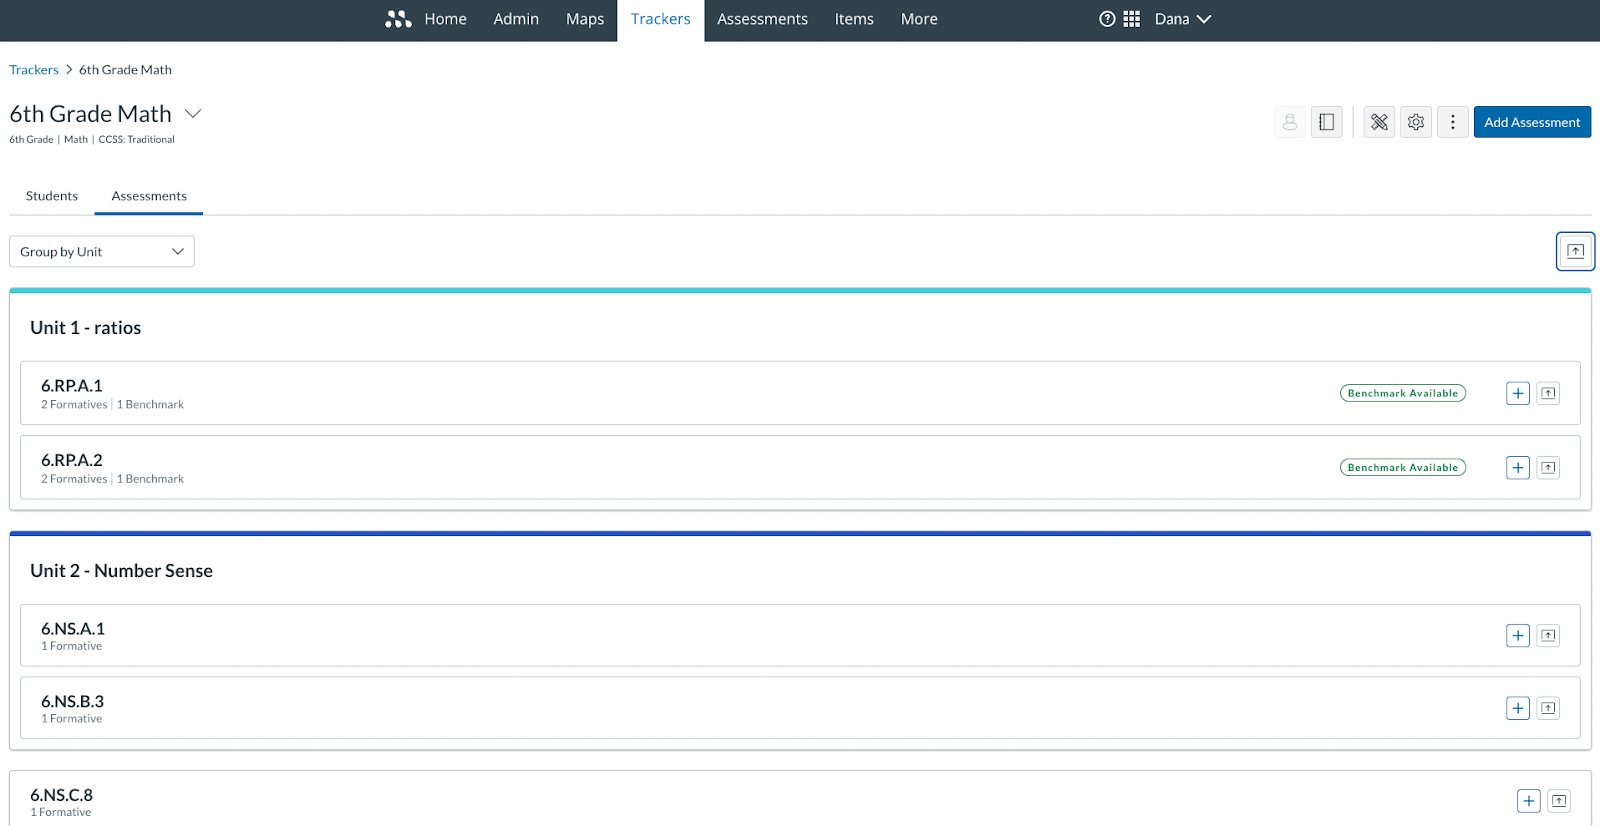Add assessment plus icon for 6.NS.B.3
The width and height of the screenshot is (1600, 826).
(1518, 708)
